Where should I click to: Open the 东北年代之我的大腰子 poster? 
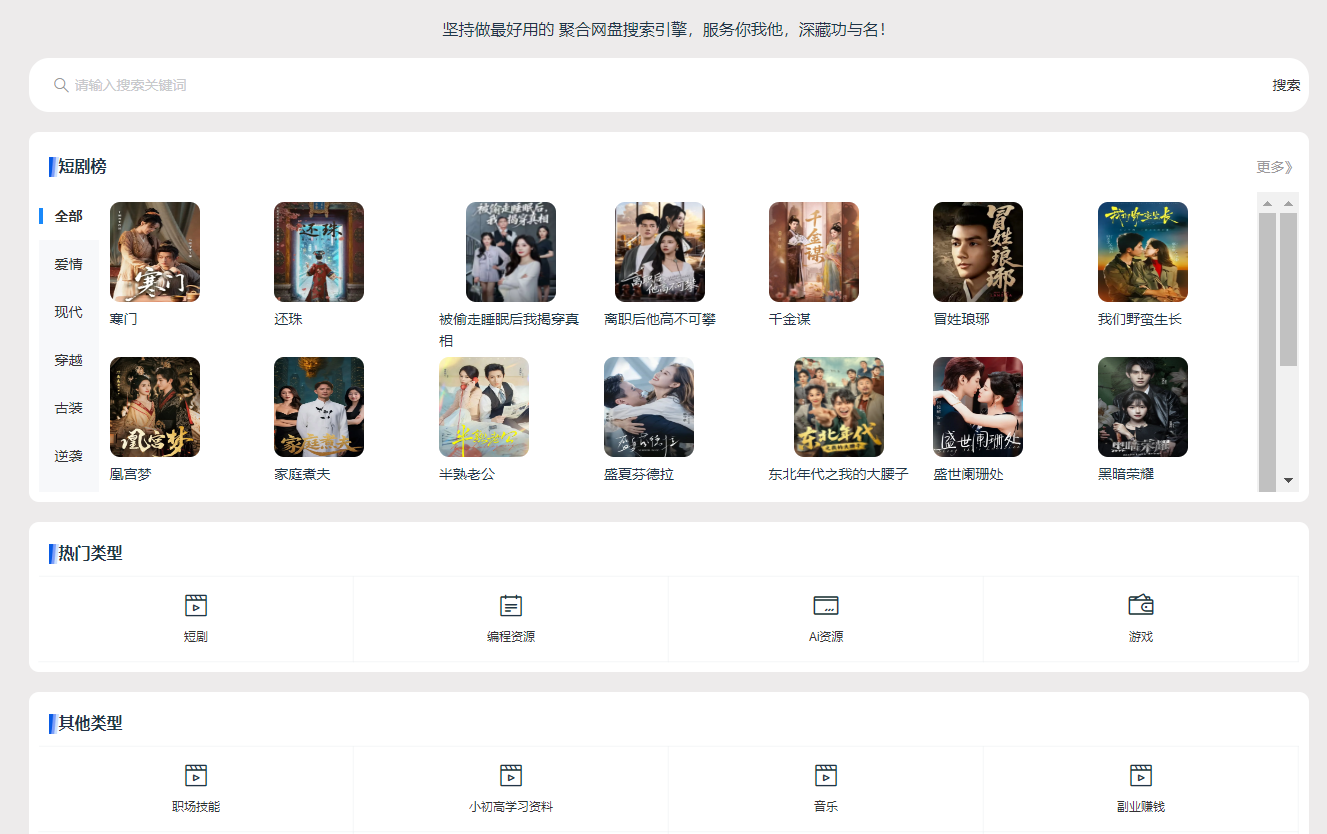point(839,407)
